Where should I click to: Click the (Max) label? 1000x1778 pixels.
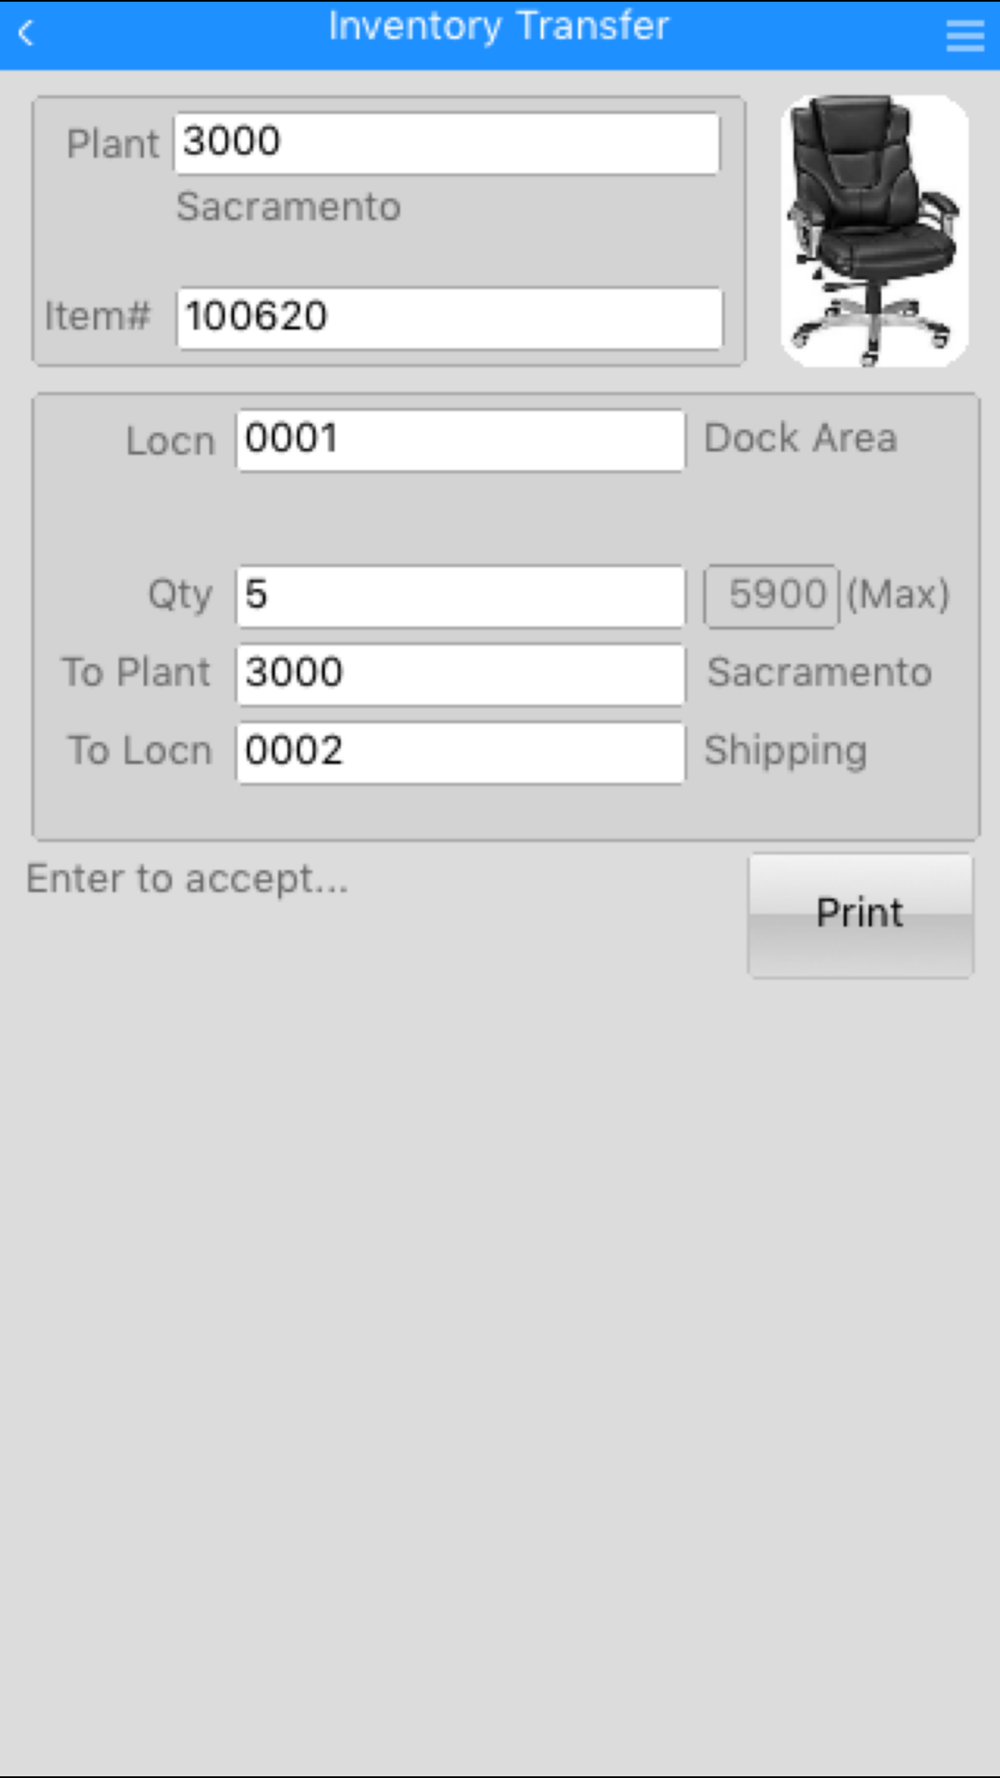point(898,595)
